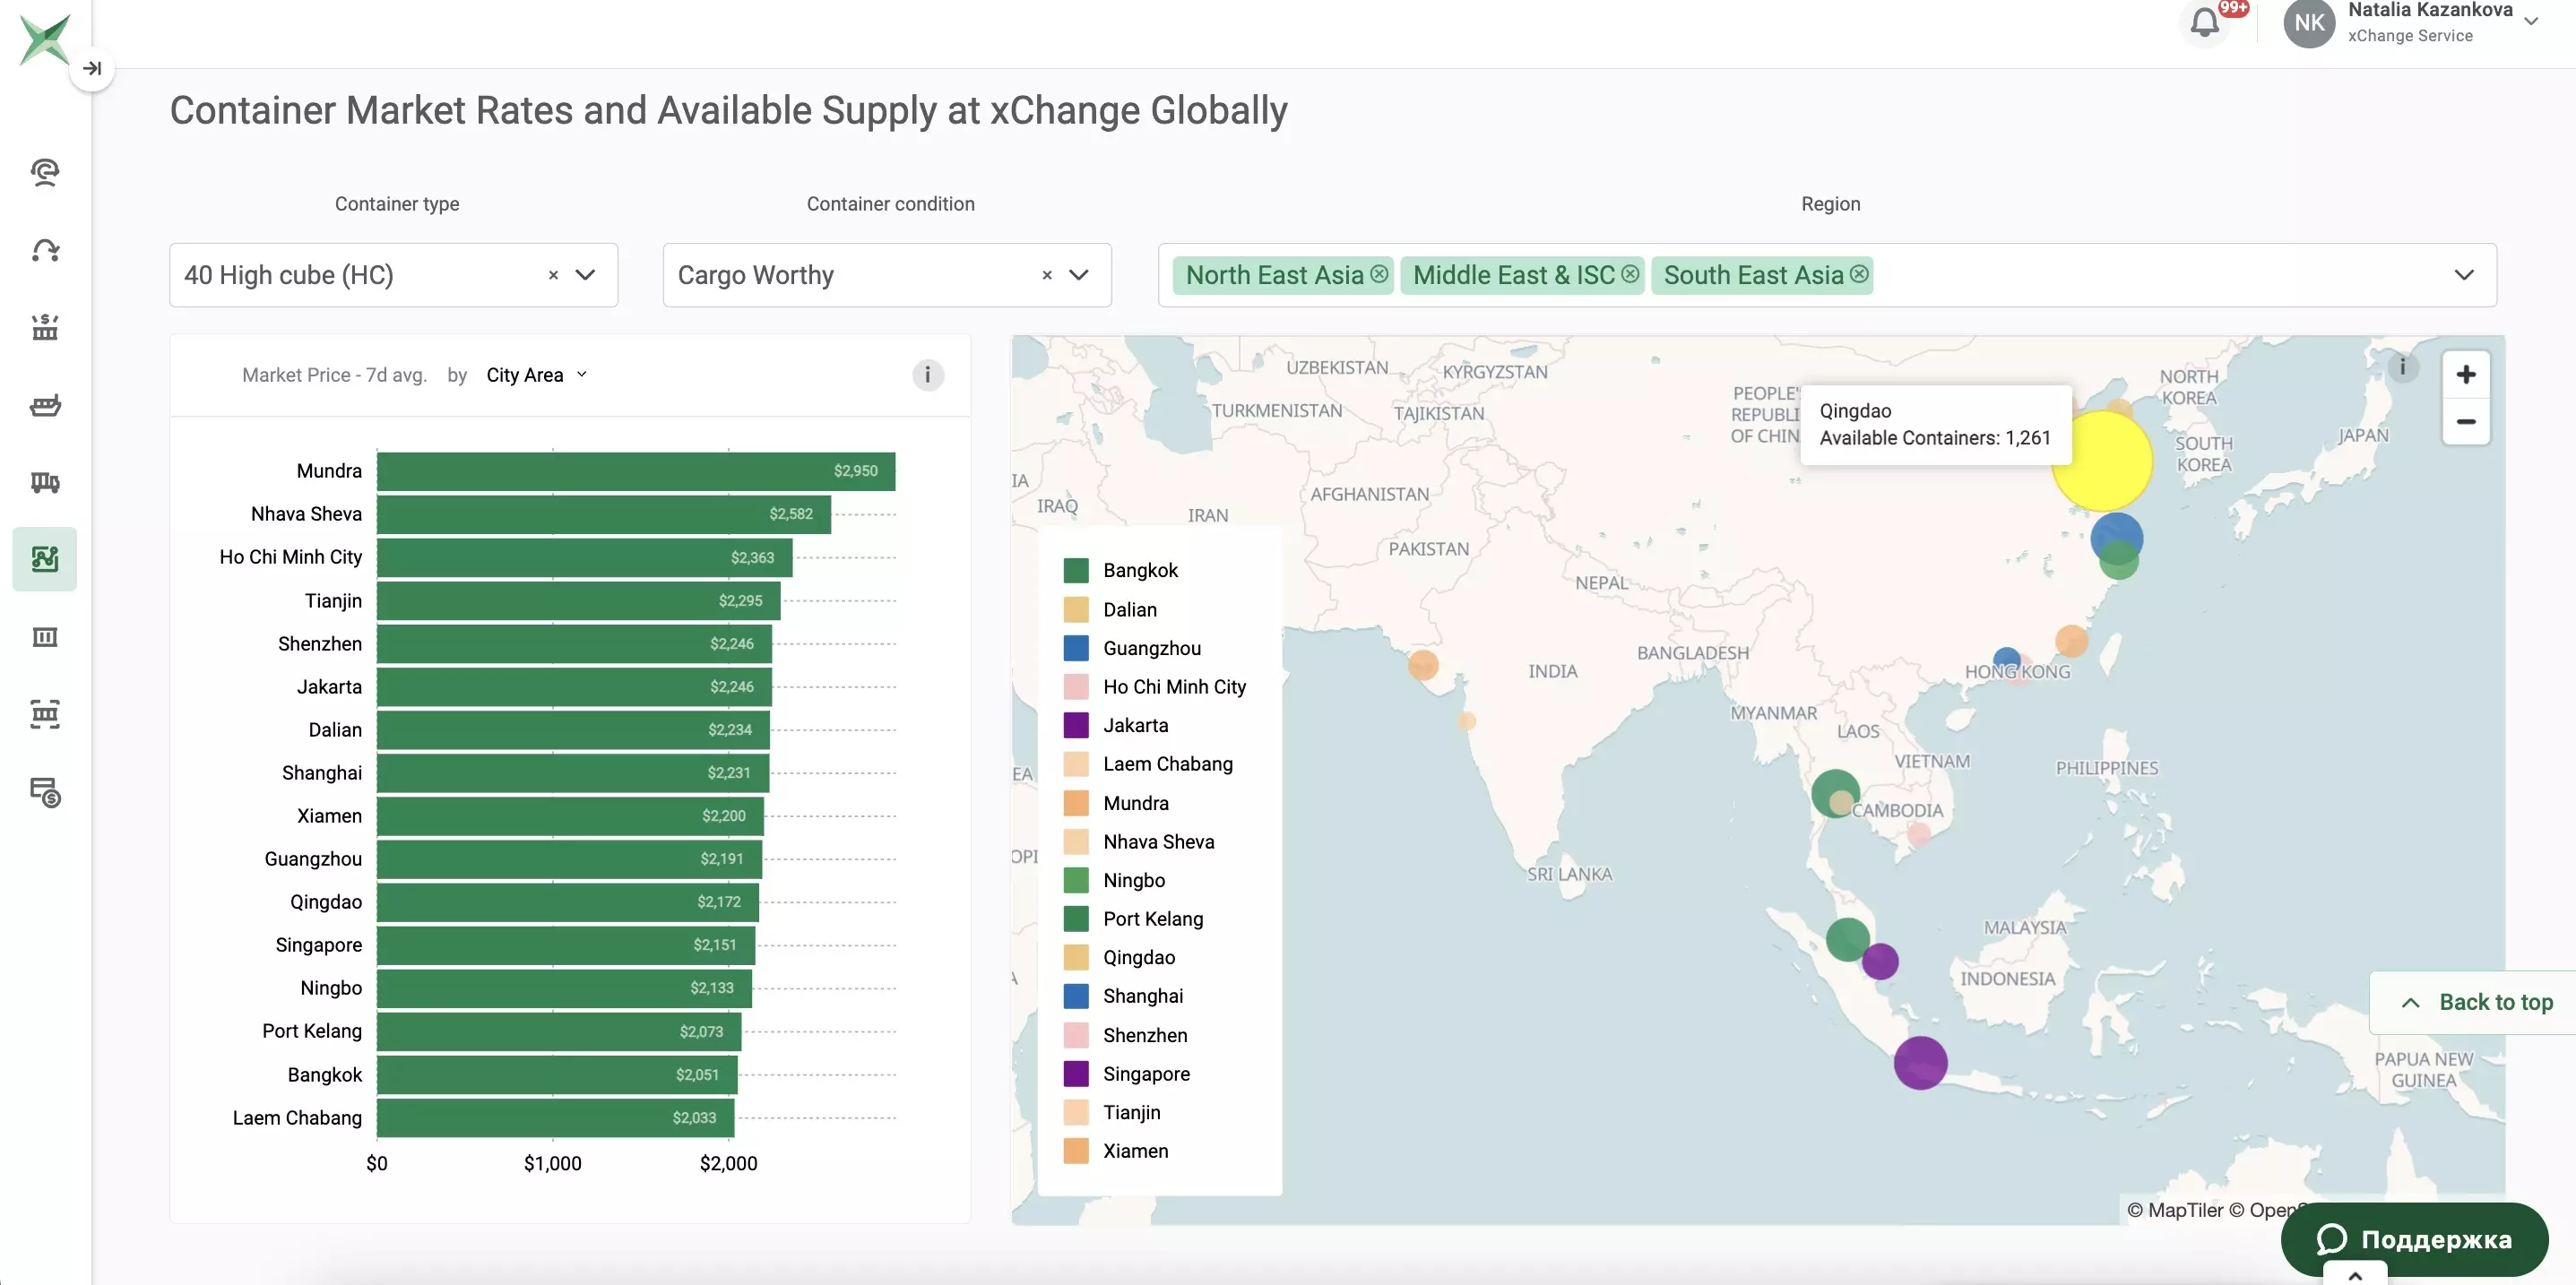The height and width of the screenshot is (1285, 2576).
Task: Click the Mundra $2,950 bar
Action: coord(636,471)
